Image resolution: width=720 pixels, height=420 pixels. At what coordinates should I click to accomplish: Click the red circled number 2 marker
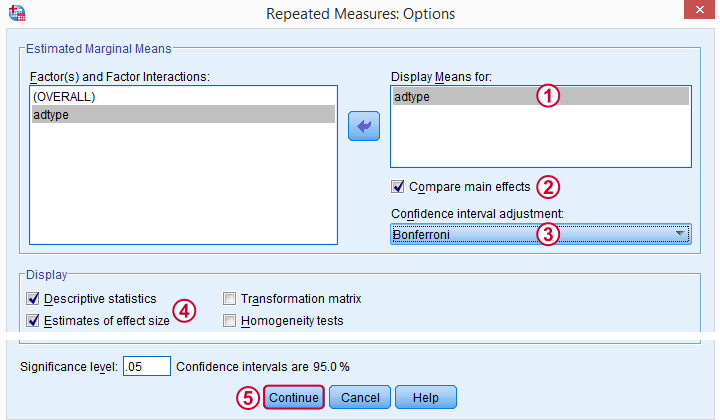coord(548,187)
